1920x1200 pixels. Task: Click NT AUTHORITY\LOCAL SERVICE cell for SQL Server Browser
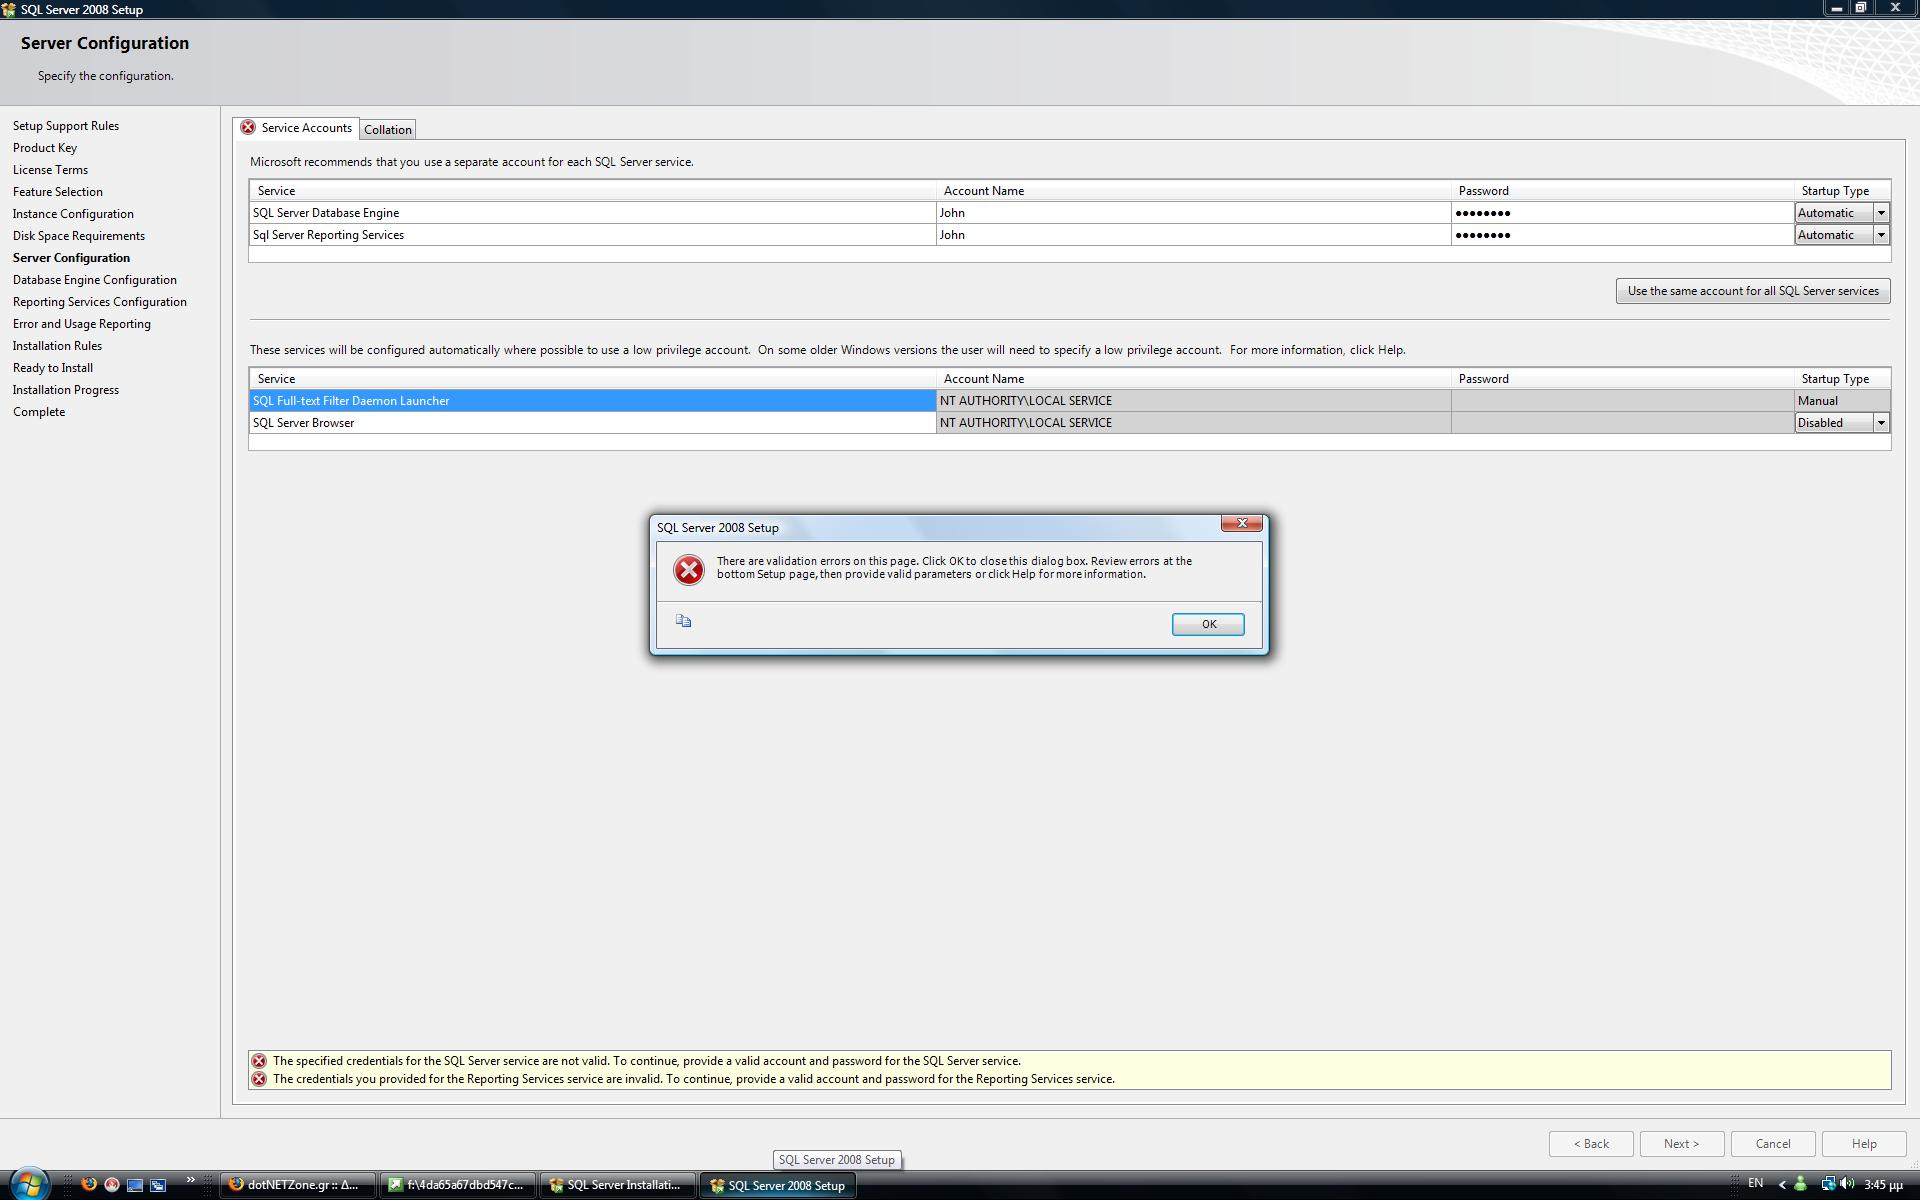[x=1193, y=423]
